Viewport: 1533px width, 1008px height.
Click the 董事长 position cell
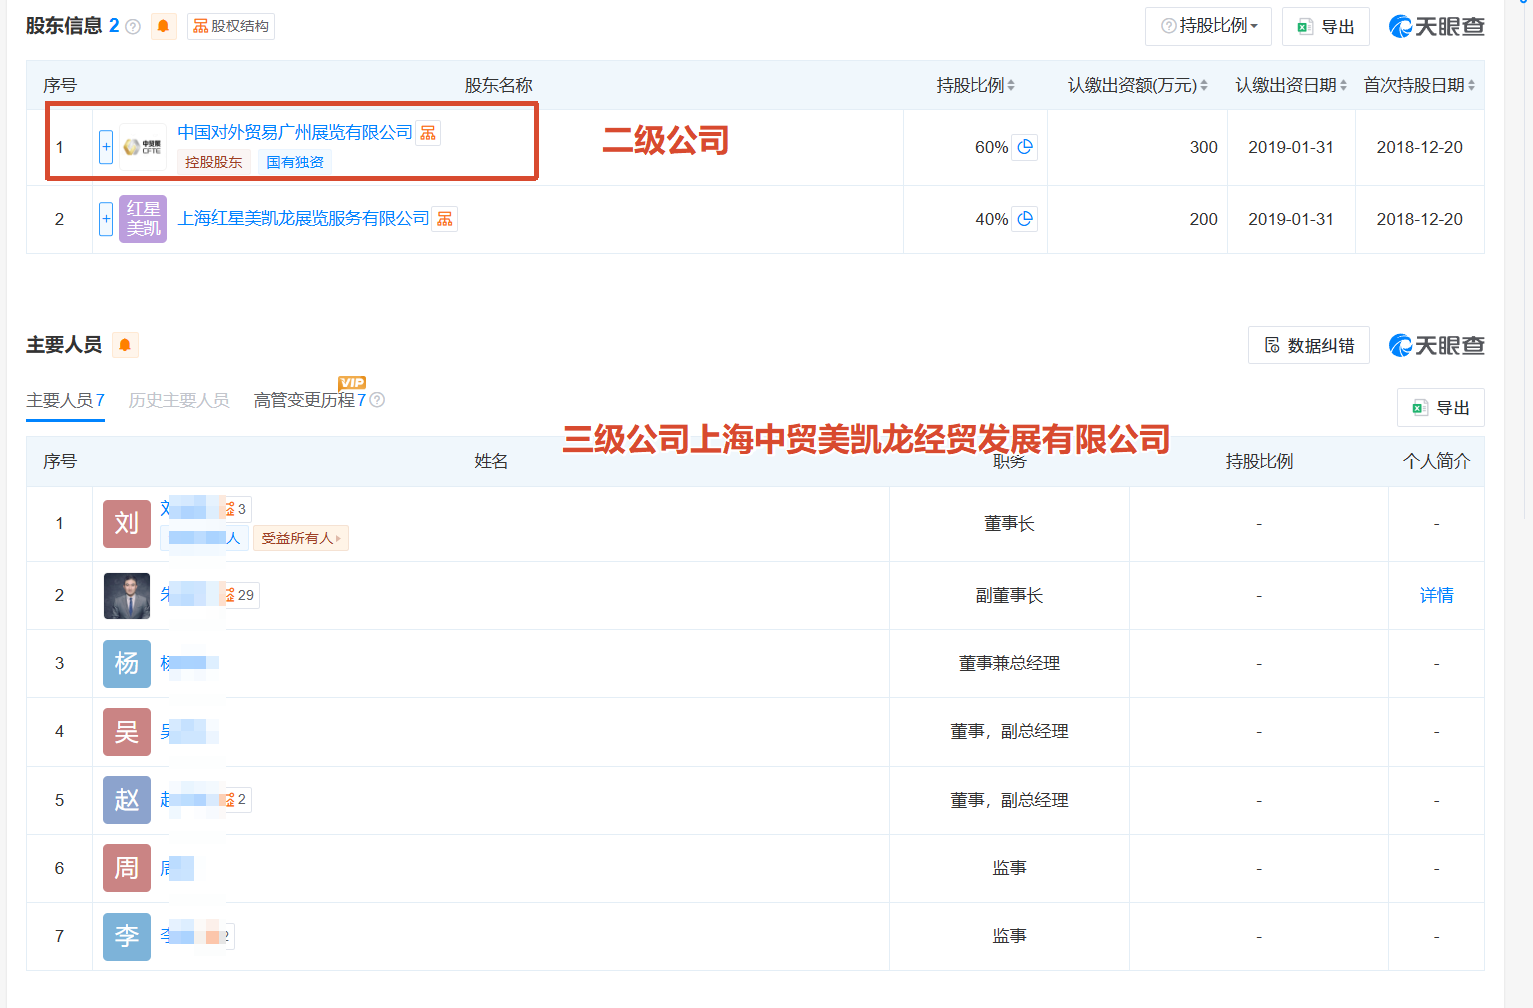point(1009,524)
